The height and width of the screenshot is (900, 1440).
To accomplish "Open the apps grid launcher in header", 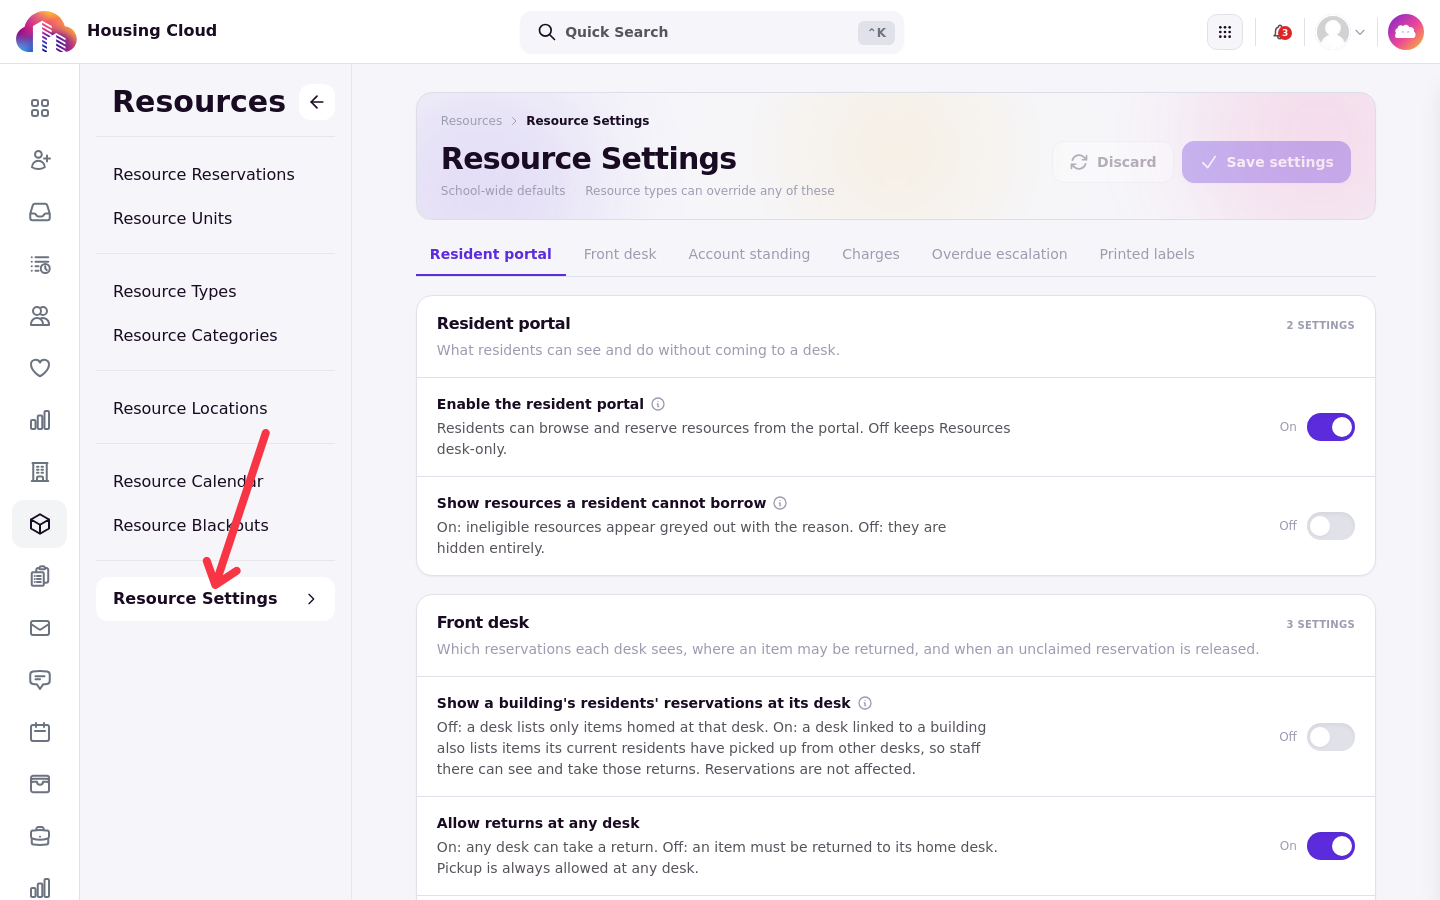I will (x=1225, y=32).
